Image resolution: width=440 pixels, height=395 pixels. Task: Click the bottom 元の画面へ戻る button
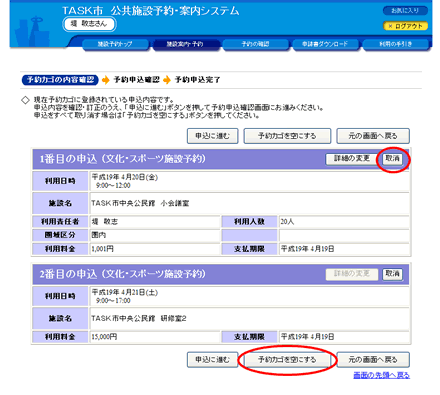tap(373, 360)
